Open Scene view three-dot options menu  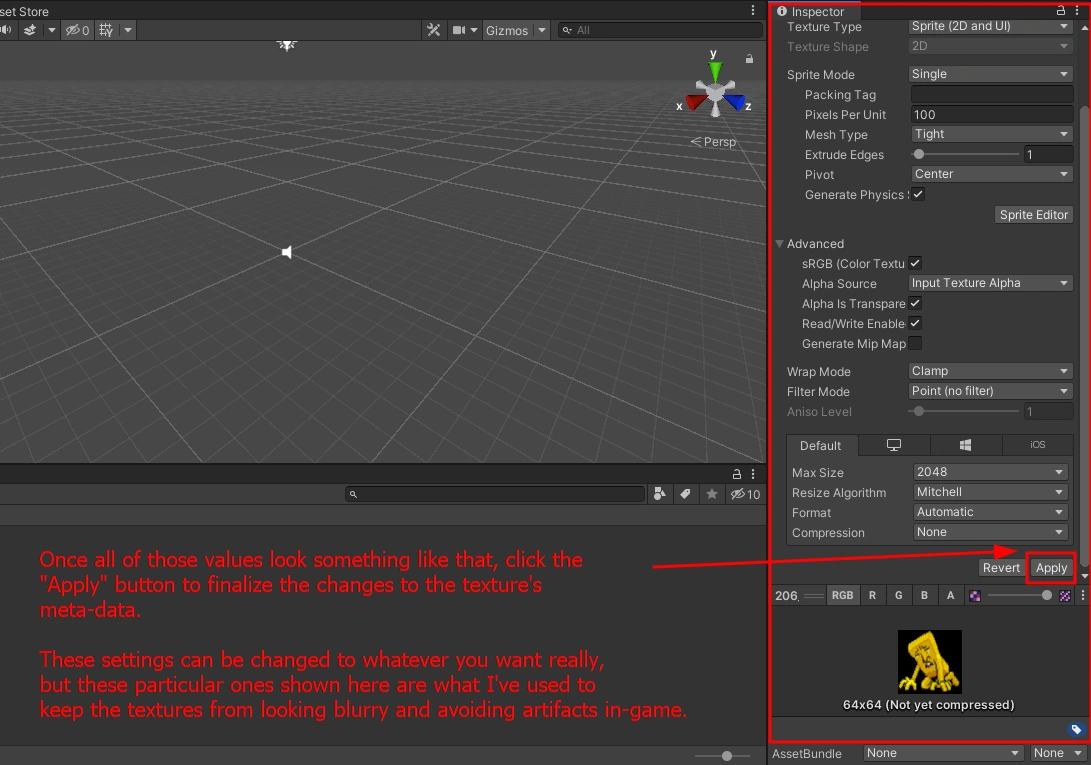pyautogui.click(x=753, y=10)
